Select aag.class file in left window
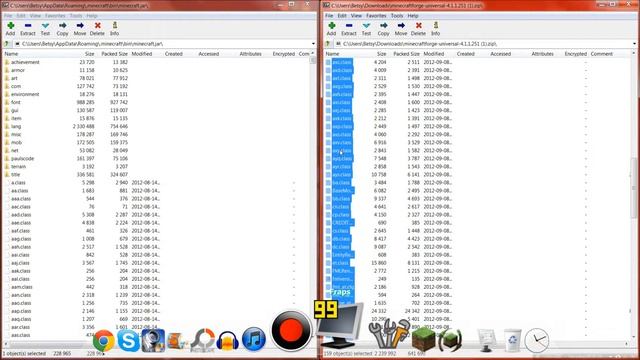Viewport: 640px width, 360px height. pos(21,239)
